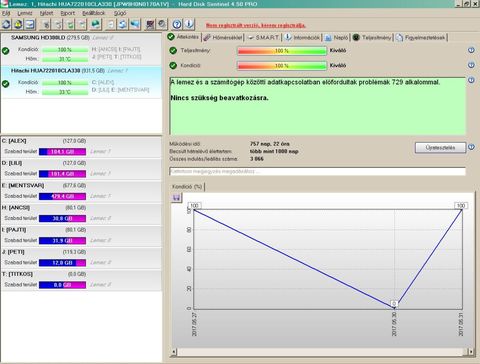Click the green globe toolbar icon
The image size is (480, 364).
[96, 24]
